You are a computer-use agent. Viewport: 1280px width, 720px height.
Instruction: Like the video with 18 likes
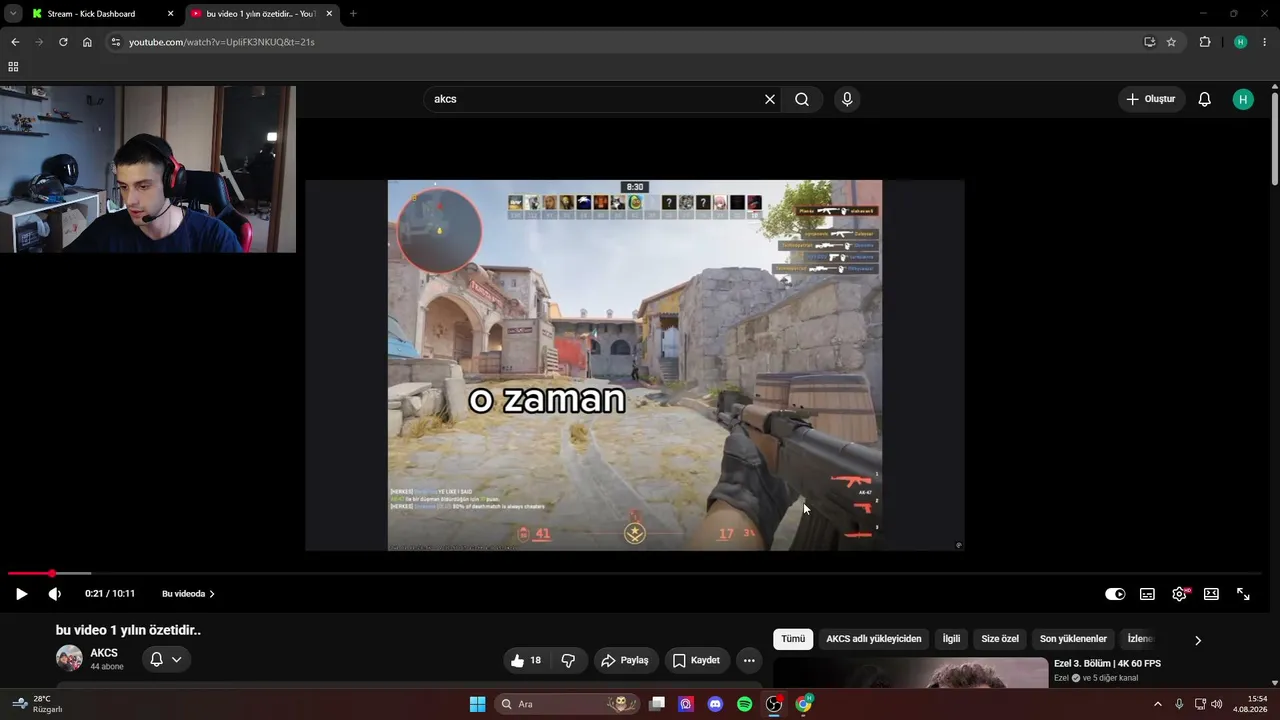point(526,660)
